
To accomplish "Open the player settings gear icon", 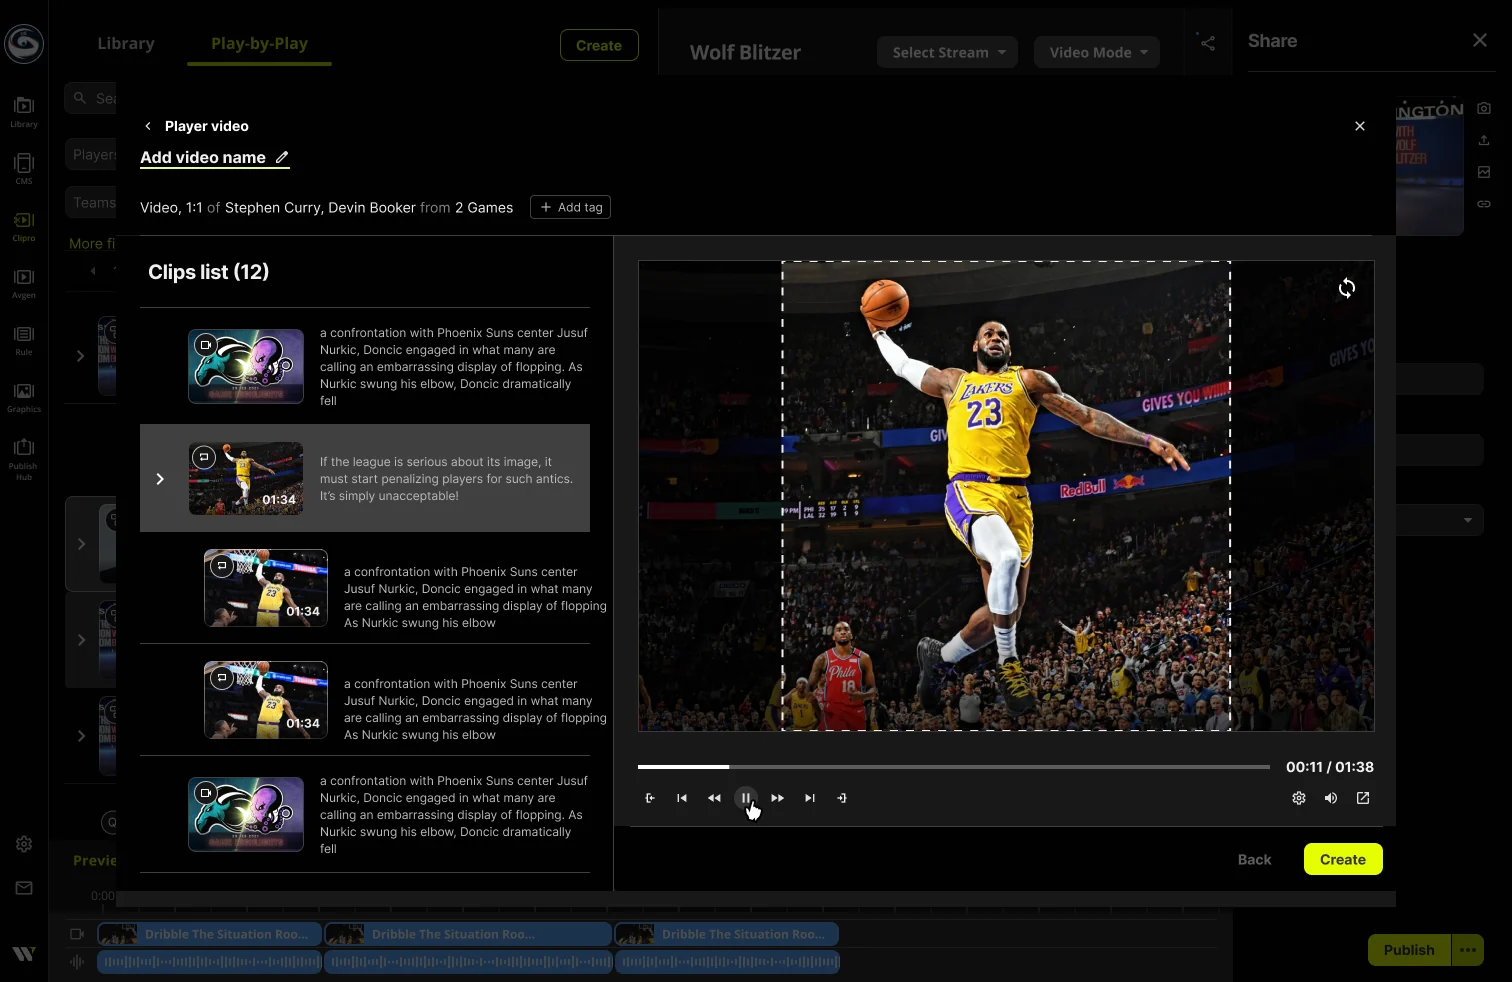I will coord(1299,798).
